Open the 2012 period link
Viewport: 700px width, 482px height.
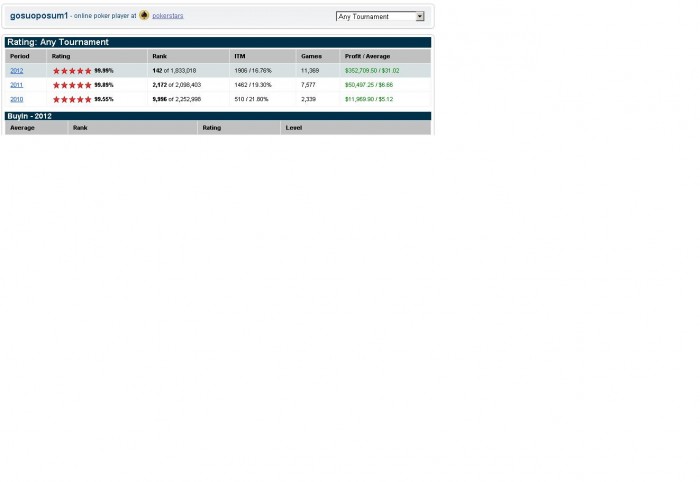tap(17, 71)
